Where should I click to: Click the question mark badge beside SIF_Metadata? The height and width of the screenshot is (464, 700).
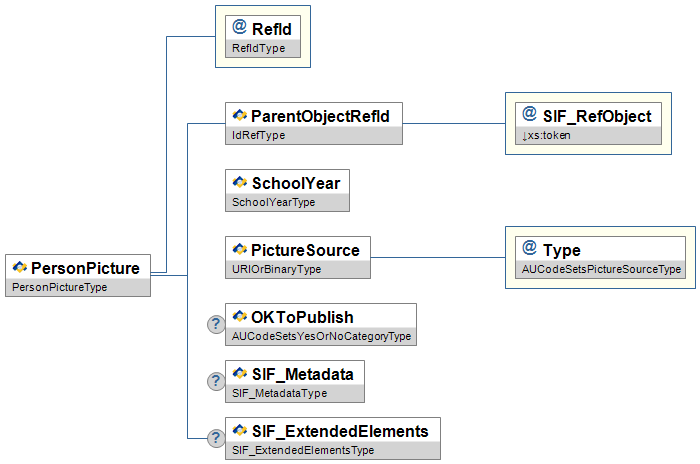[x=214, y=381]
